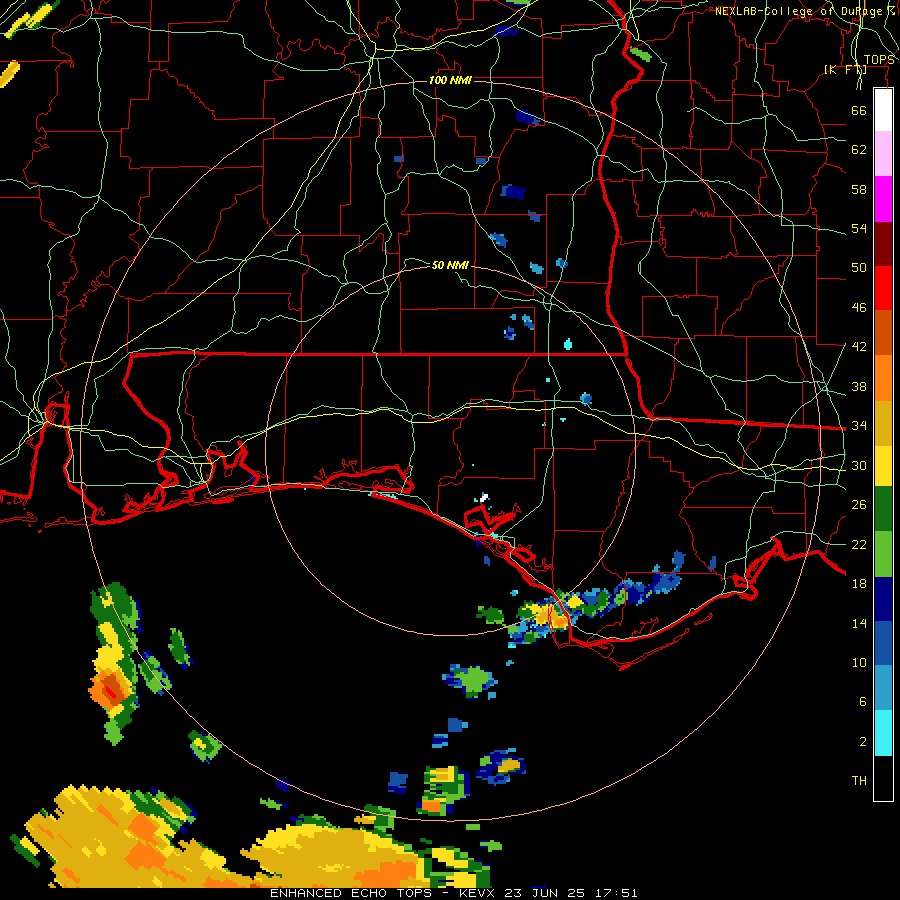
Task: Click the 18 legend value
Action: coord(859,583)
